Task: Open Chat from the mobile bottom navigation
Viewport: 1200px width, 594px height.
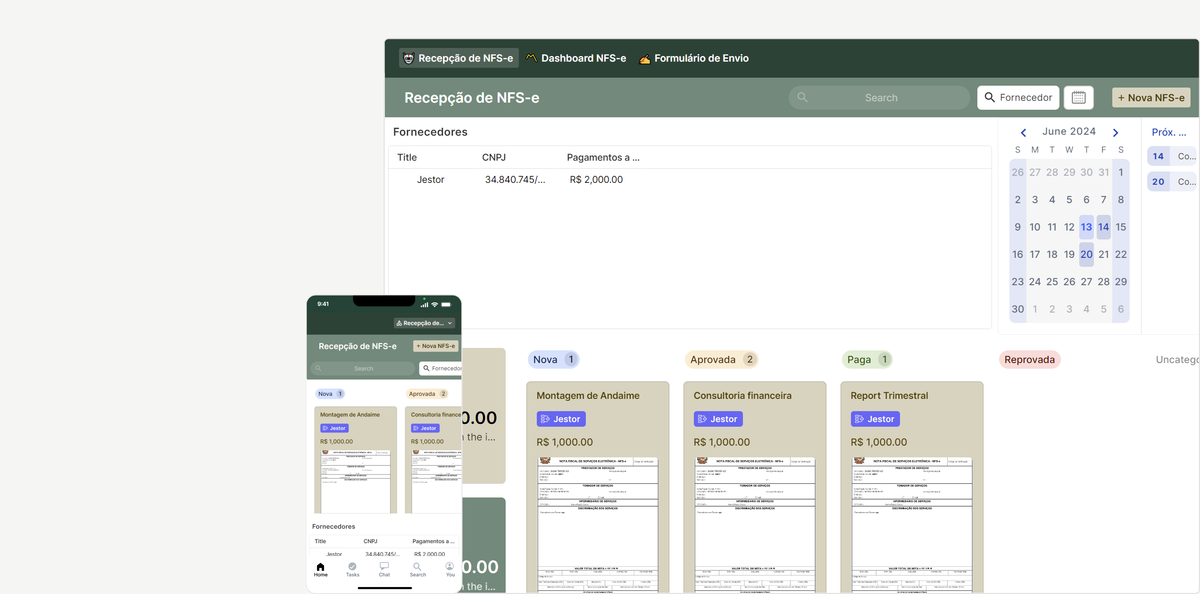Action: (x=384, y=568)
